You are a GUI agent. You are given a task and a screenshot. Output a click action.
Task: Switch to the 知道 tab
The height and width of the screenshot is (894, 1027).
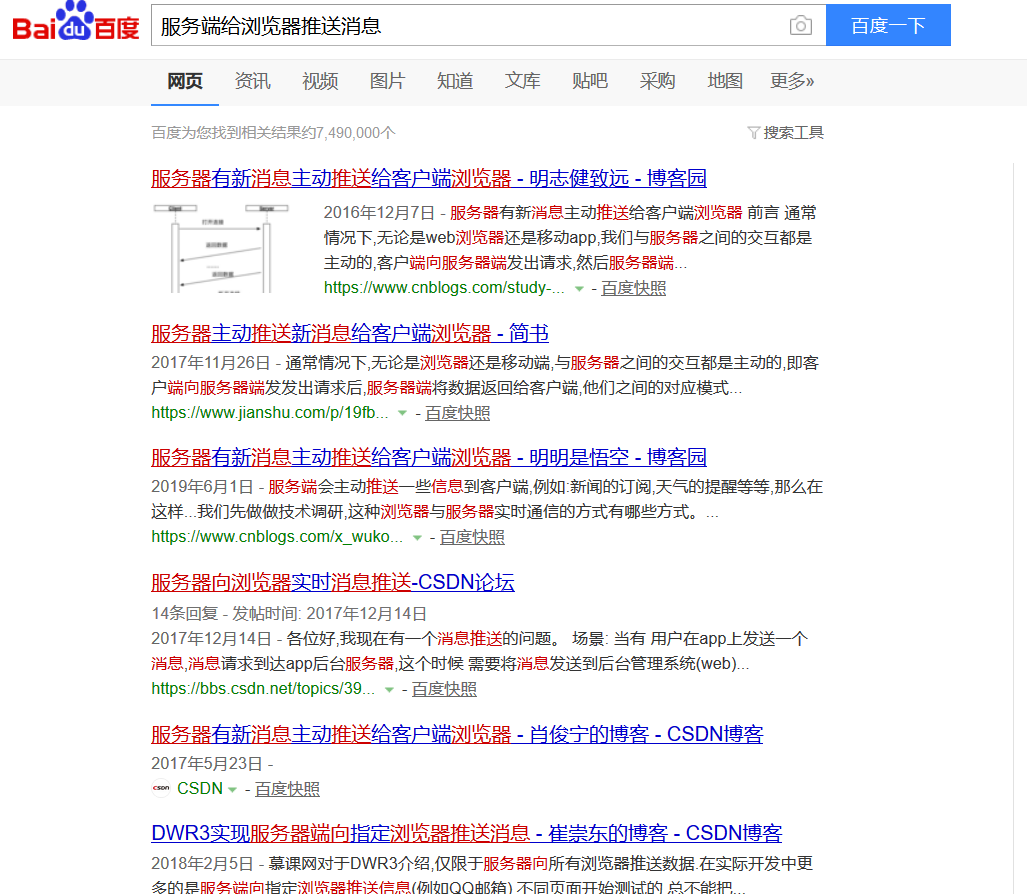(455, 81)
